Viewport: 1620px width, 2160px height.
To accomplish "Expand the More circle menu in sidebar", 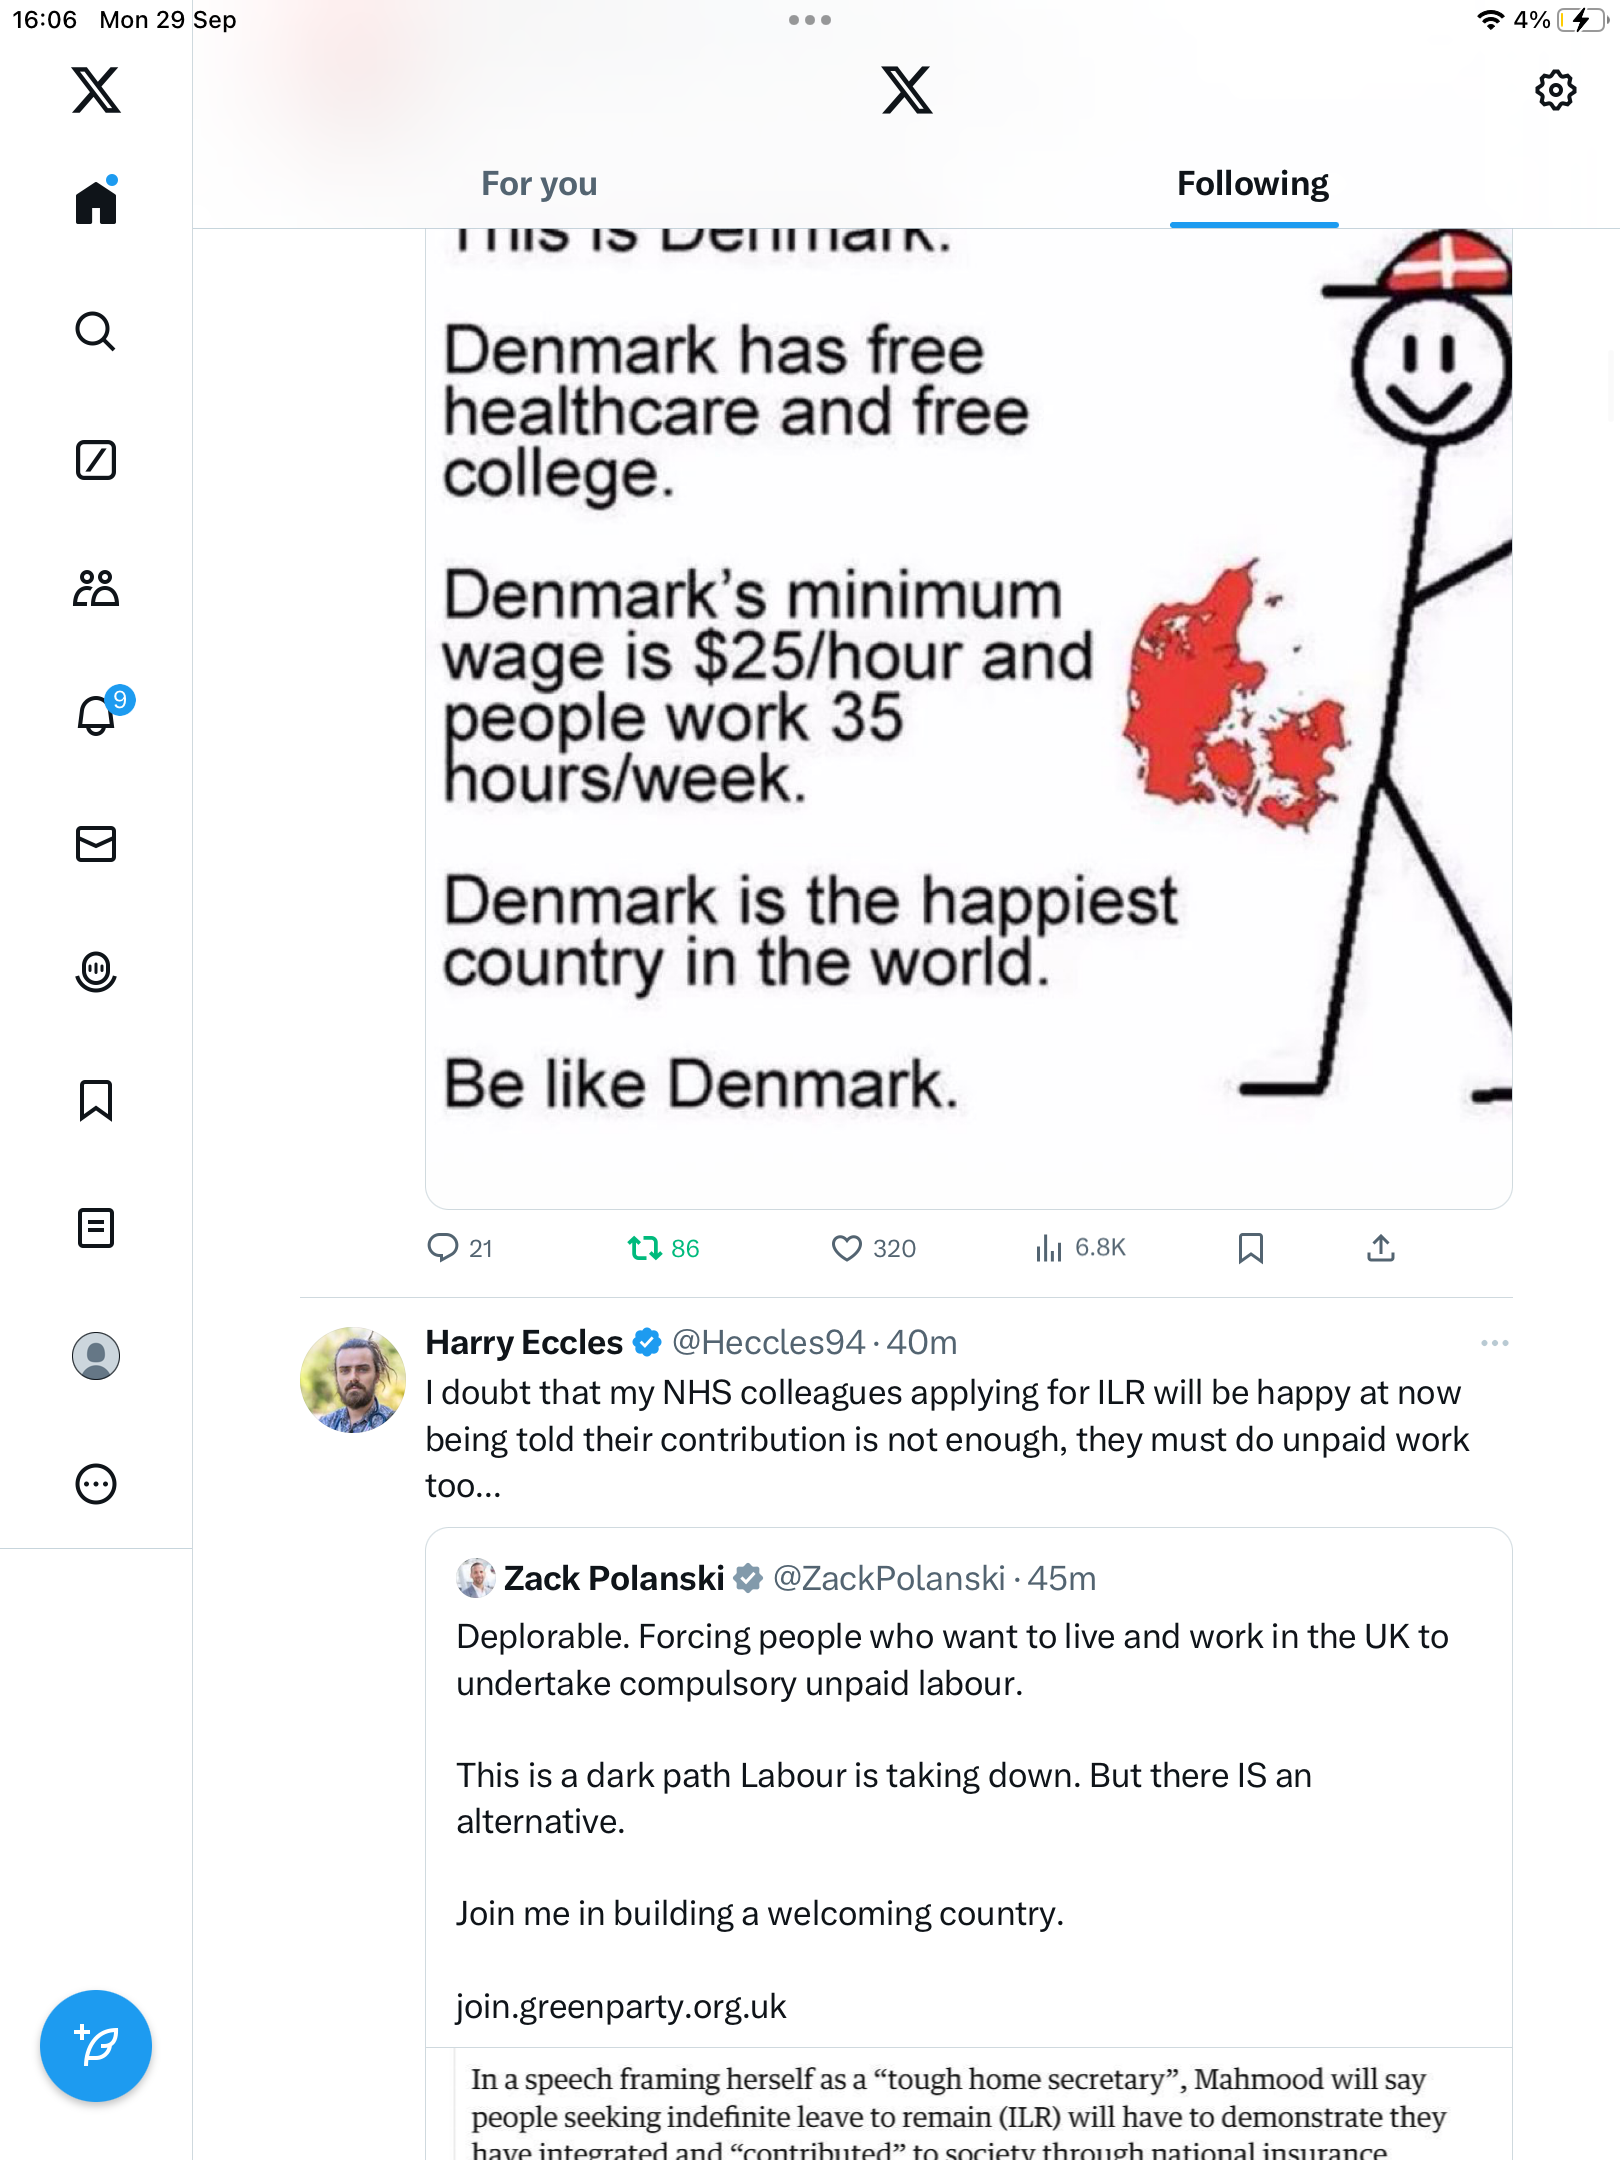I will click(96, 1484).
